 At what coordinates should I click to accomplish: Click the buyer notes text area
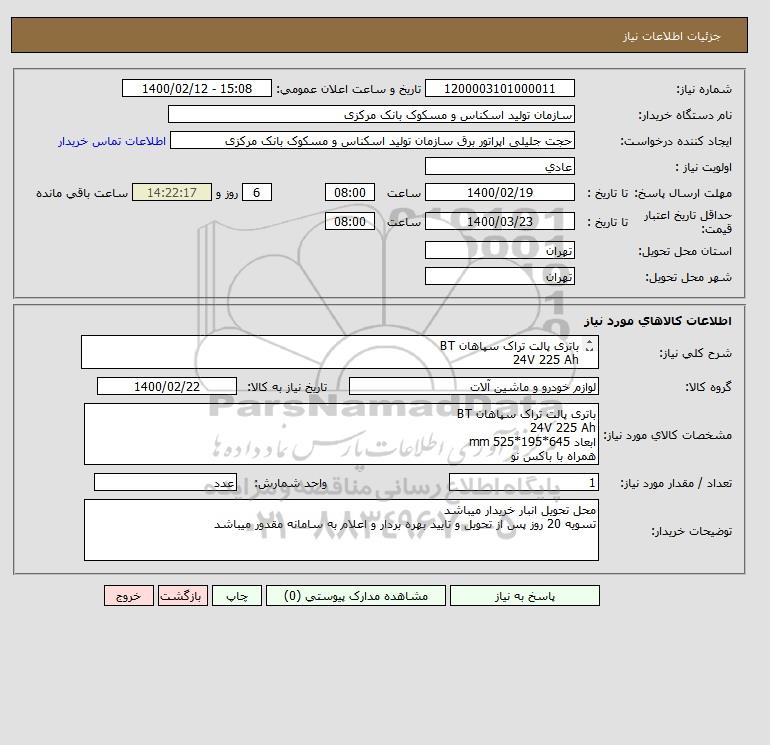point(341,530)
